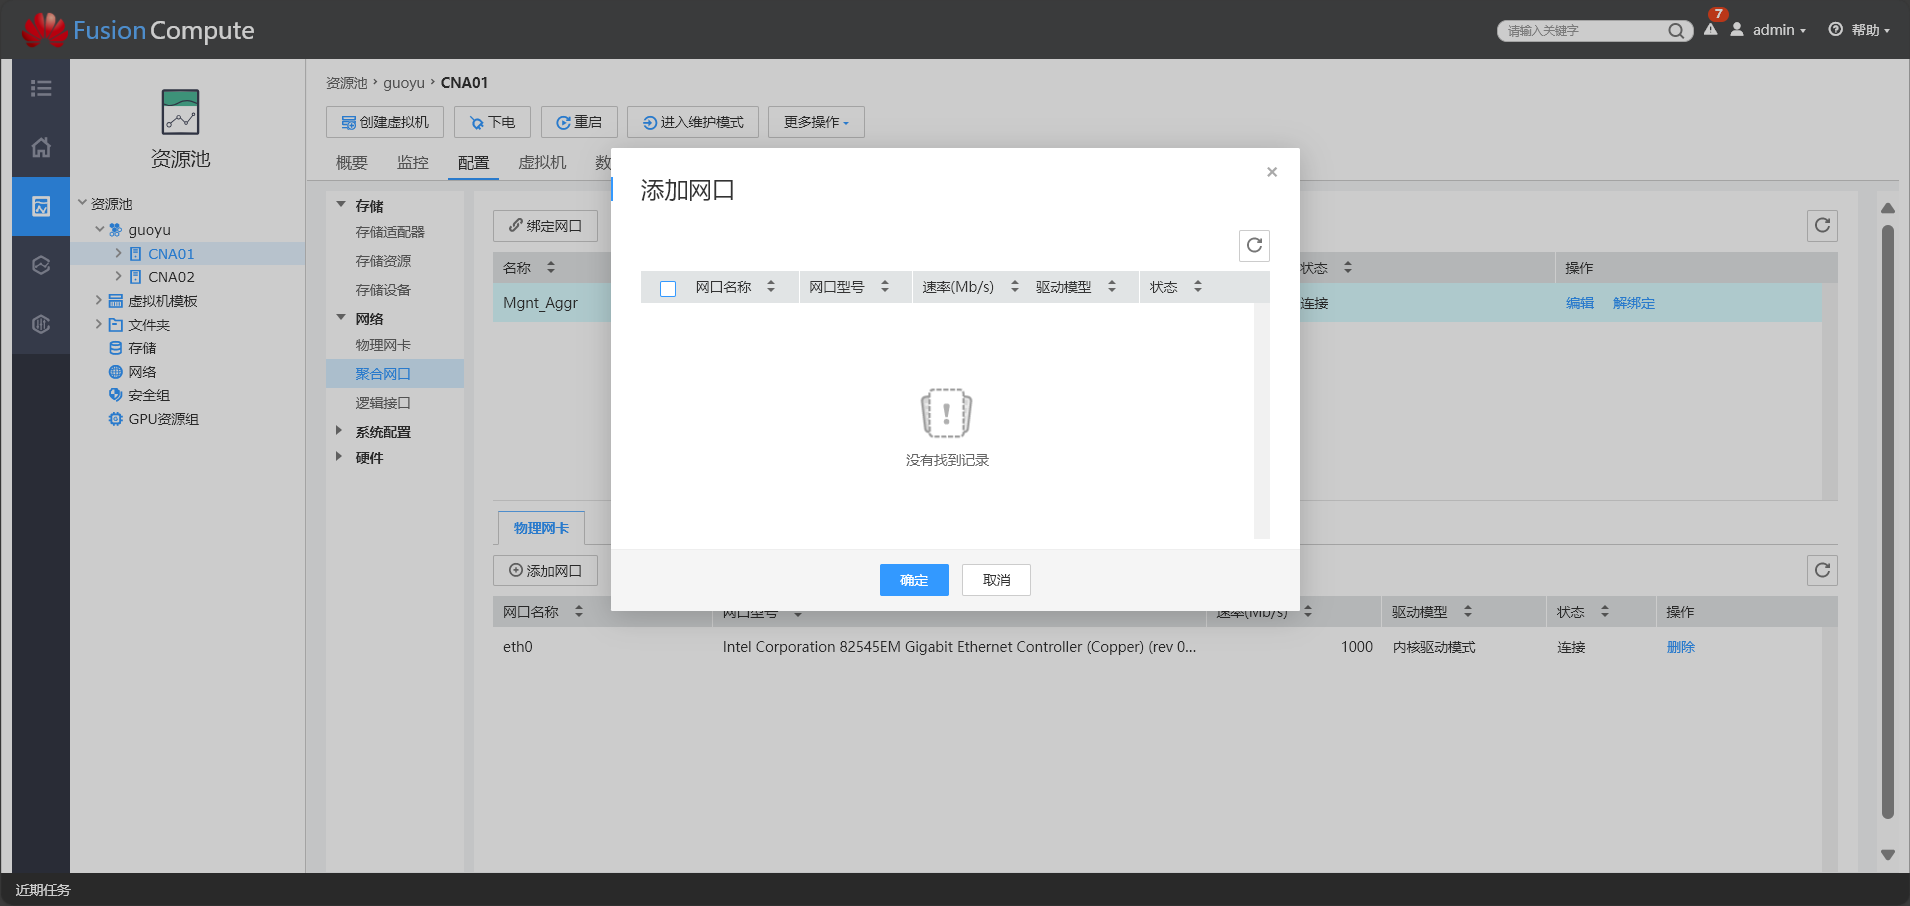
Task: Open the 更多操作 dropdown
Action: tap(816, 122)
